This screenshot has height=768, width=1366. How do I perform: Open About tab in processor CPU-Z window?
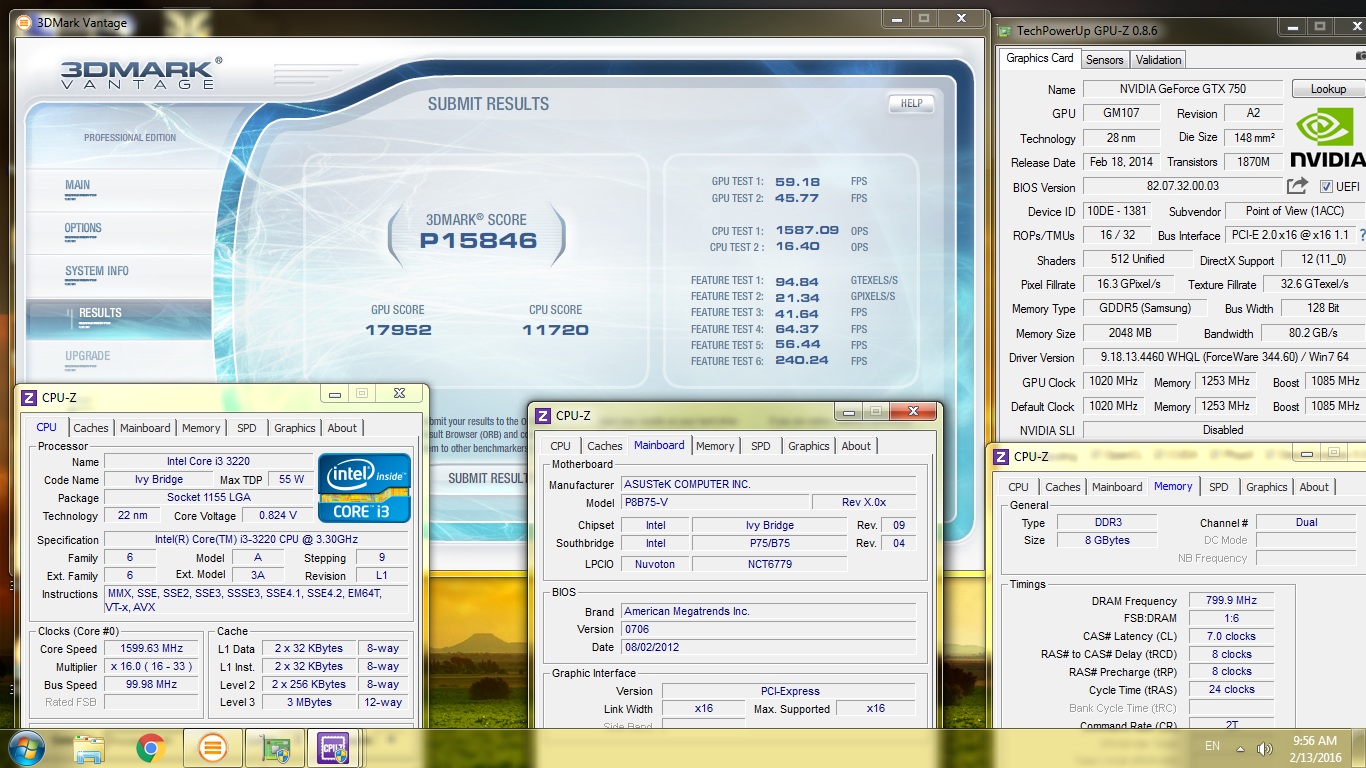pos(342,428)
